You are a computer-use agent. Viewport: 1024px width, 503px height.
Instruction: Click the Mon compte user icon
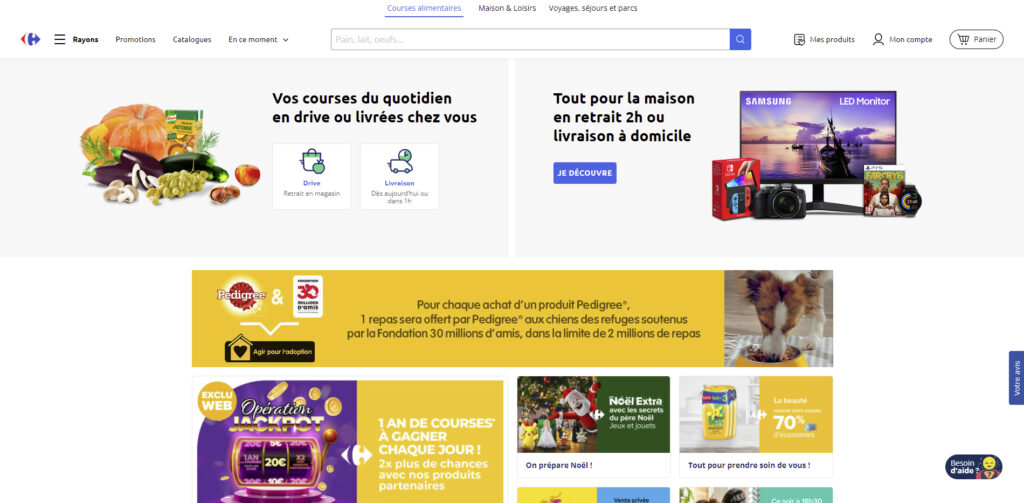pyautogui.click(x=878, y=39)
